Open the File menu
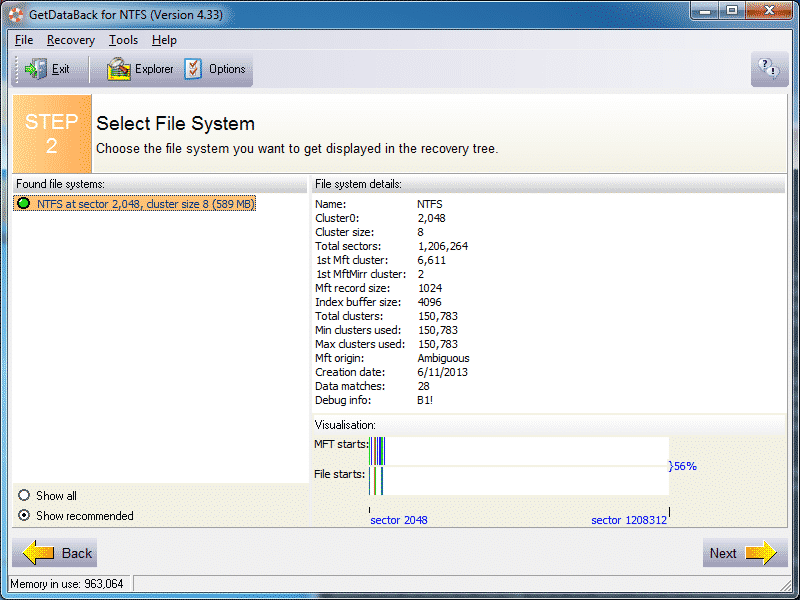Screen dimensions: 800x600 coord(24,40)
